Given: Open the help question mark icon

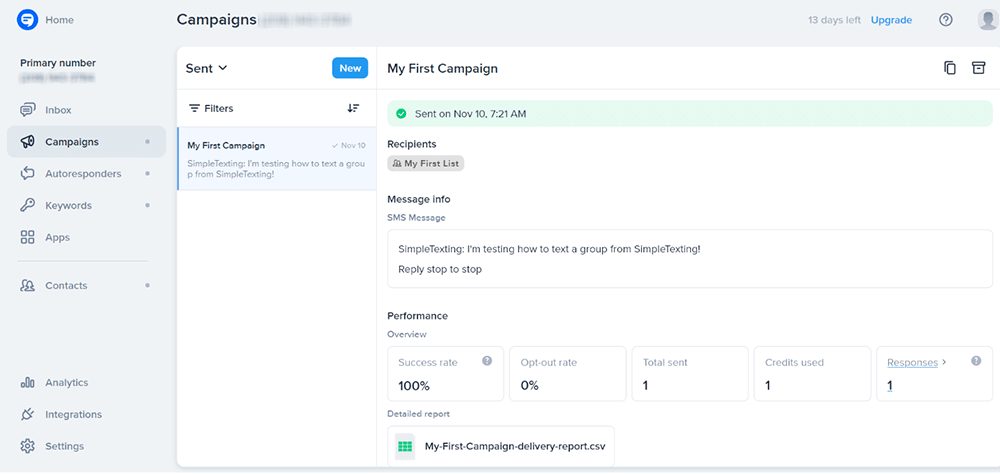Looking at the screenshot, I should click(x=946, y=20).
